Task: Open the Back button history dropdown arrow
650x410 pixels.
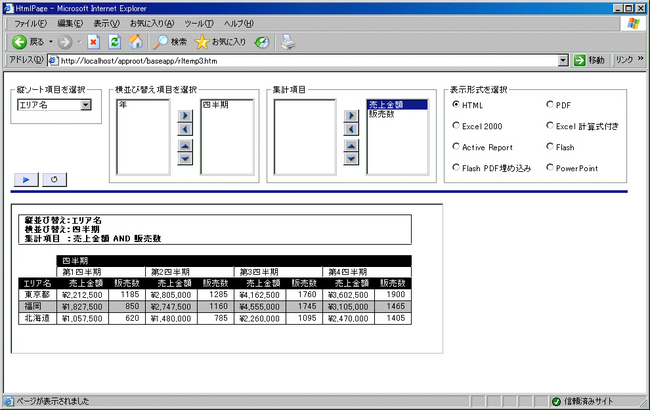Action: click(x=51, y=42)
